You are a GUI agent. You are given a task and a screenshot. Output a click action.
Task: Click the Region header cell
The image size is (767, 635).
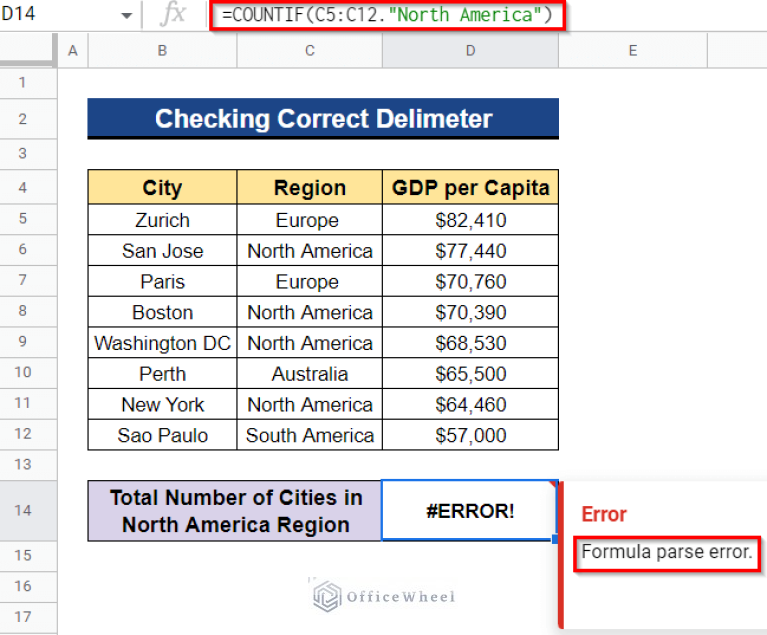pyautogui.click(x=310, y=187)
